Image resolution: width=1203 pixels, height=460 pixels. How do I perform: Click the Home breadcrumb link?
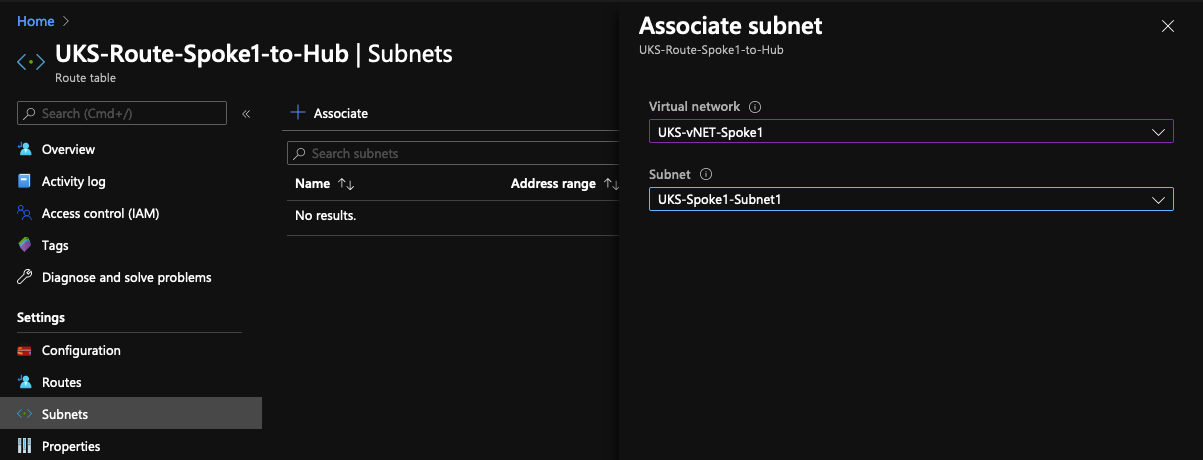coord(36,20)
